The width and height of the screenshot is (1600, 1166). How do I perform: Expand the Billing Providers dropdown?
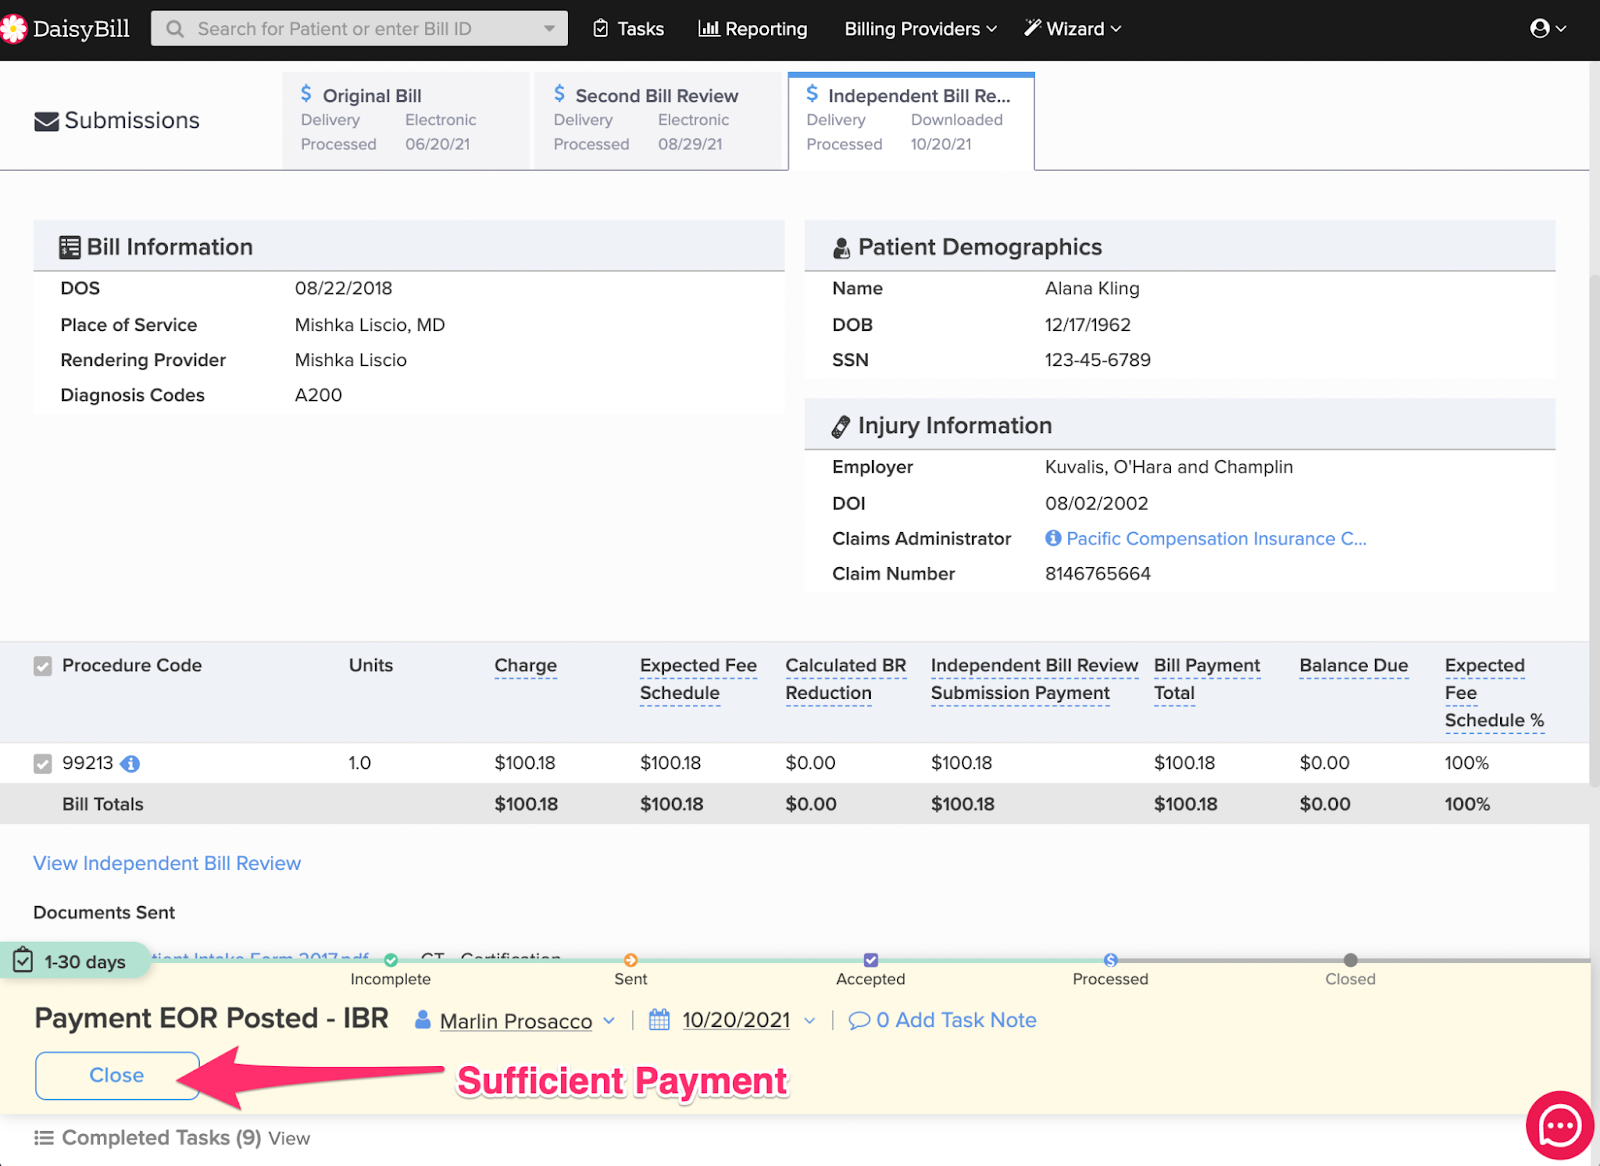point(918,28)
